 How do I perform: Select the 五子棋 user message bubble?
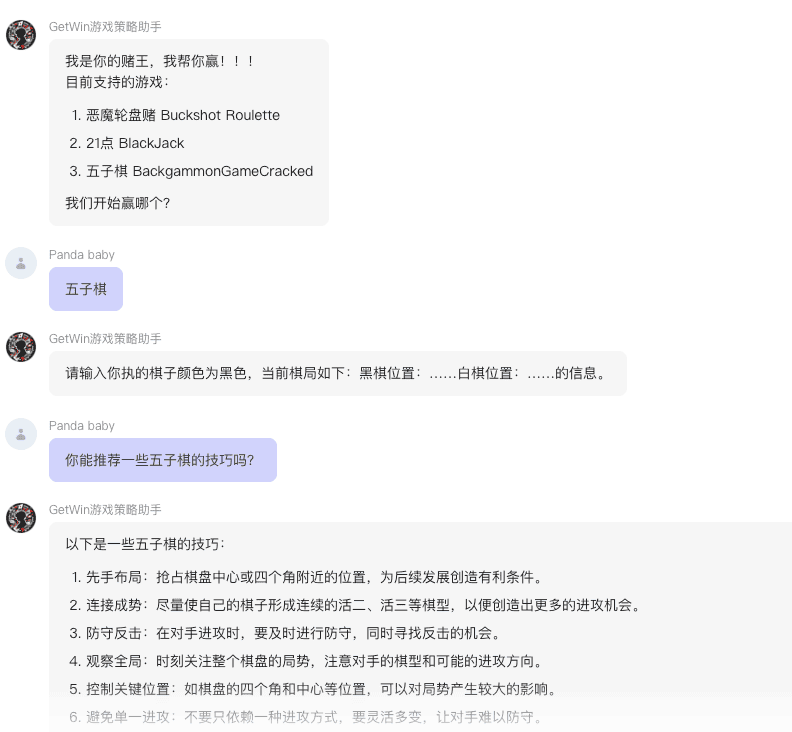(86, 289)
